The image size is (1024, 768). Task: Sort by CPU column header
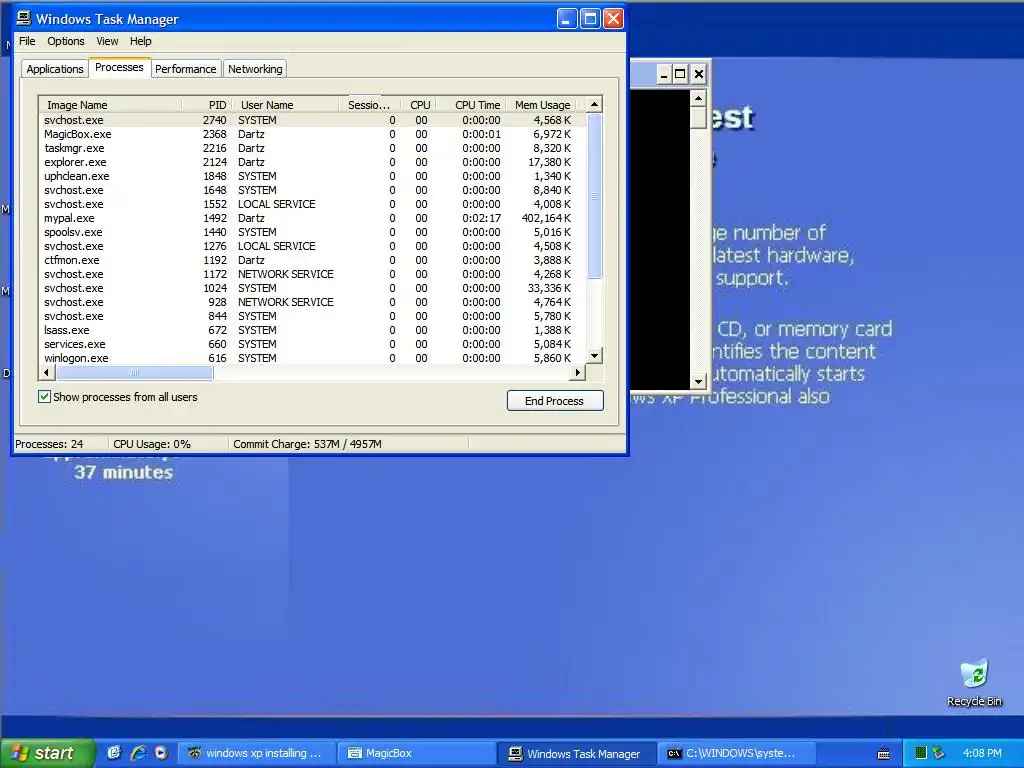click(417, 104)
